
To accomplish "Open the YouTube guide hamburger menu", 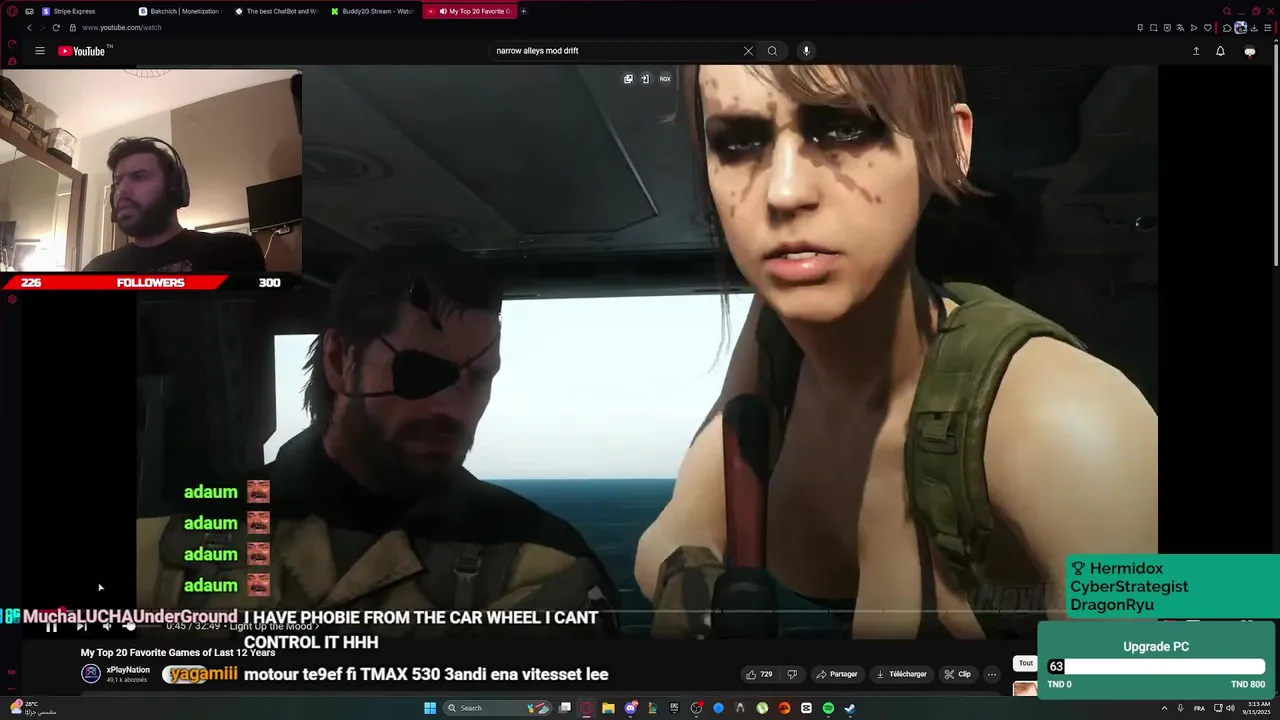I will (x=40, y=51).
